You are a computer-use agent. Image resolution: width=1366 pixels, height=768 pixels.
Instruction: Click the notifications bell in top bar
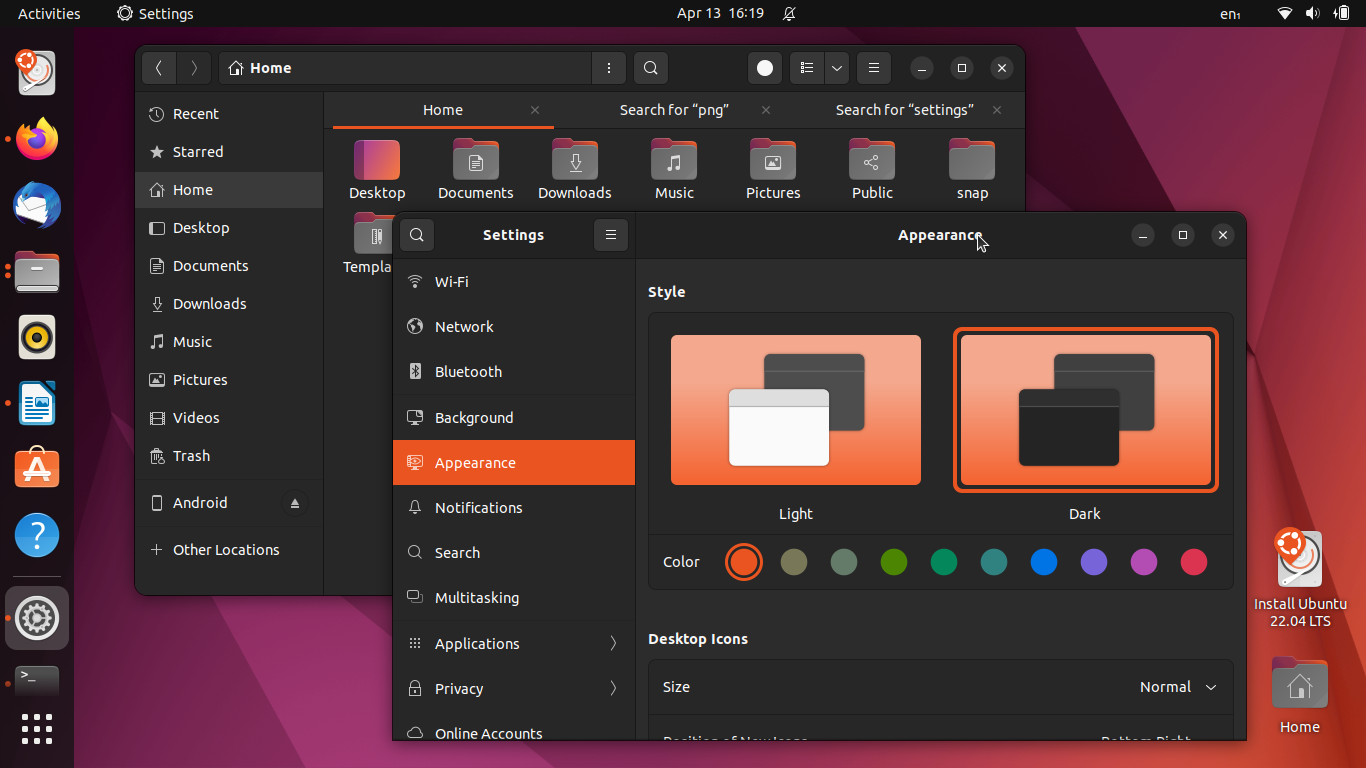pyautogui.click(x=790, y=13)
